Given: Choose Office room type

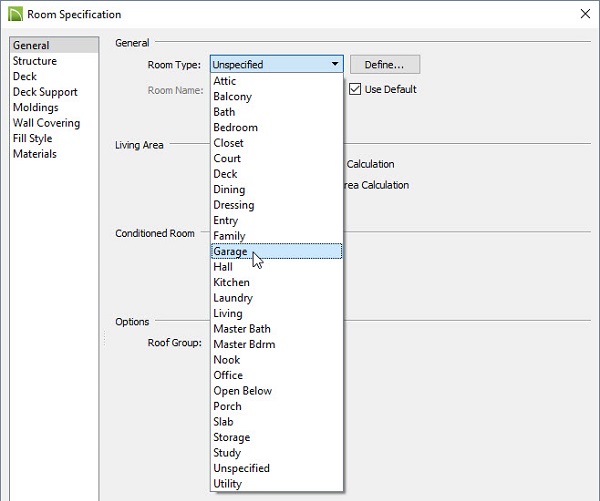Looking at the screenshot, I should (276, 375).
